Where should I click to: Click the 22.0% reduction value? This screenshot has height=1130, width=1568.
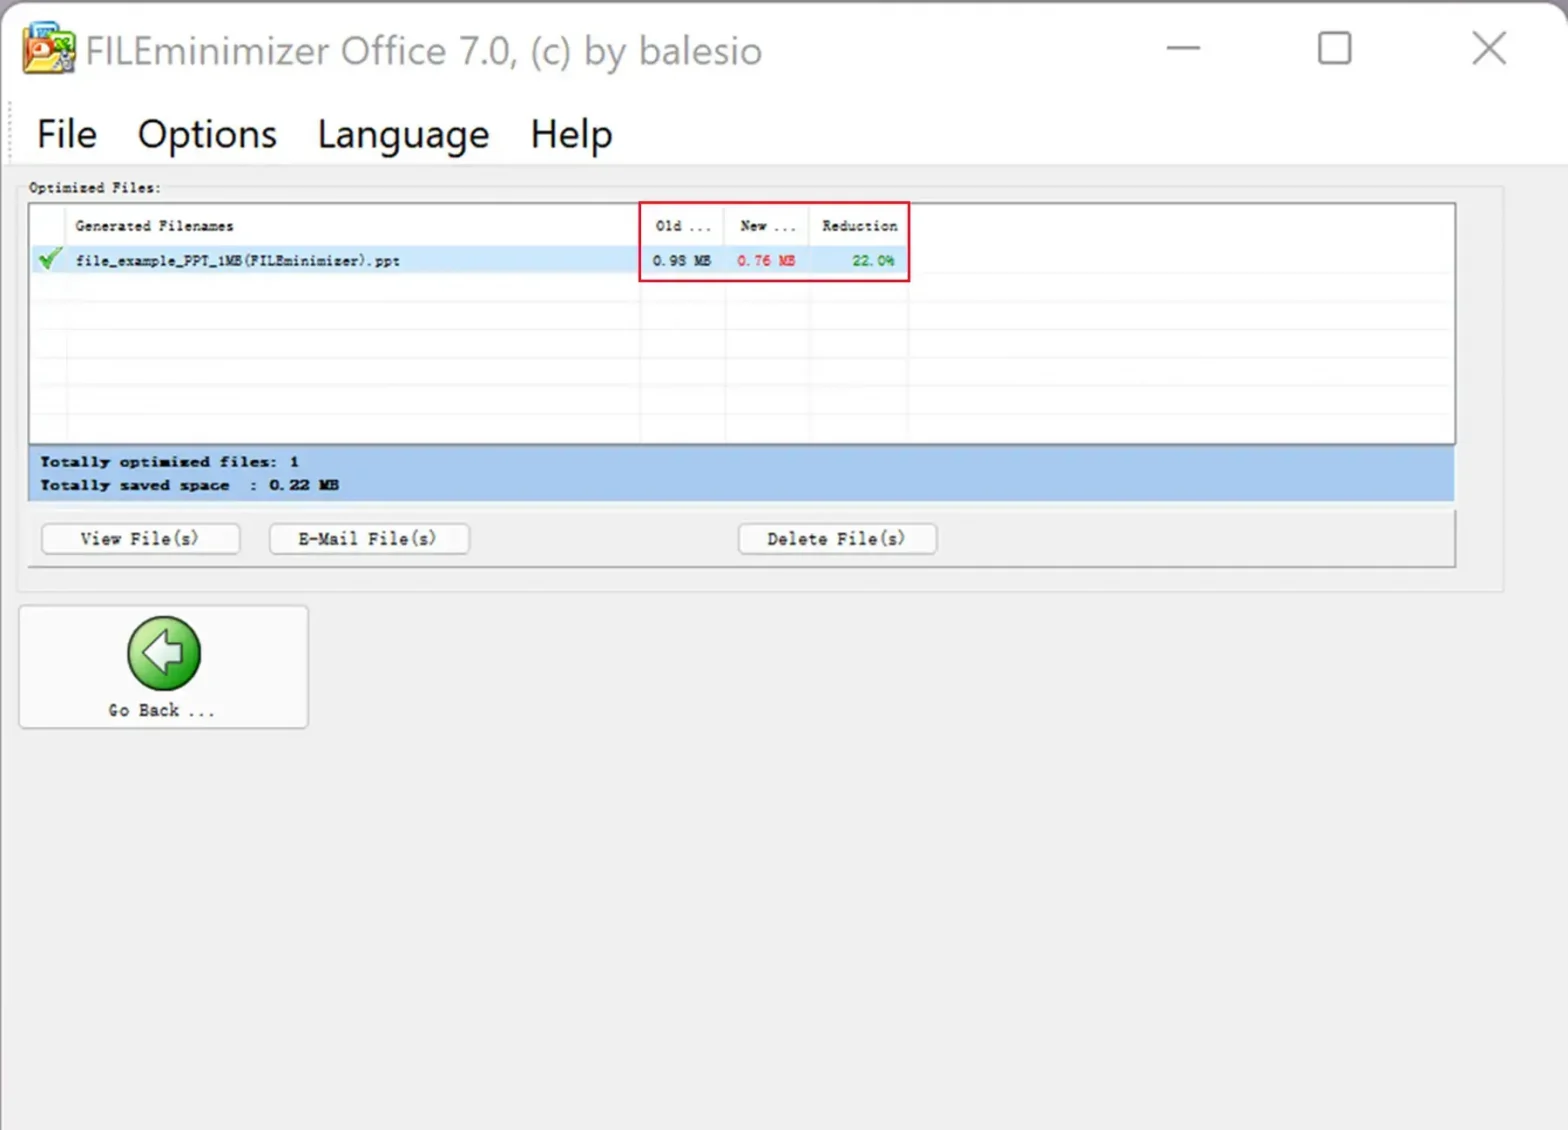pyautogui.click(x=872, y=261)
